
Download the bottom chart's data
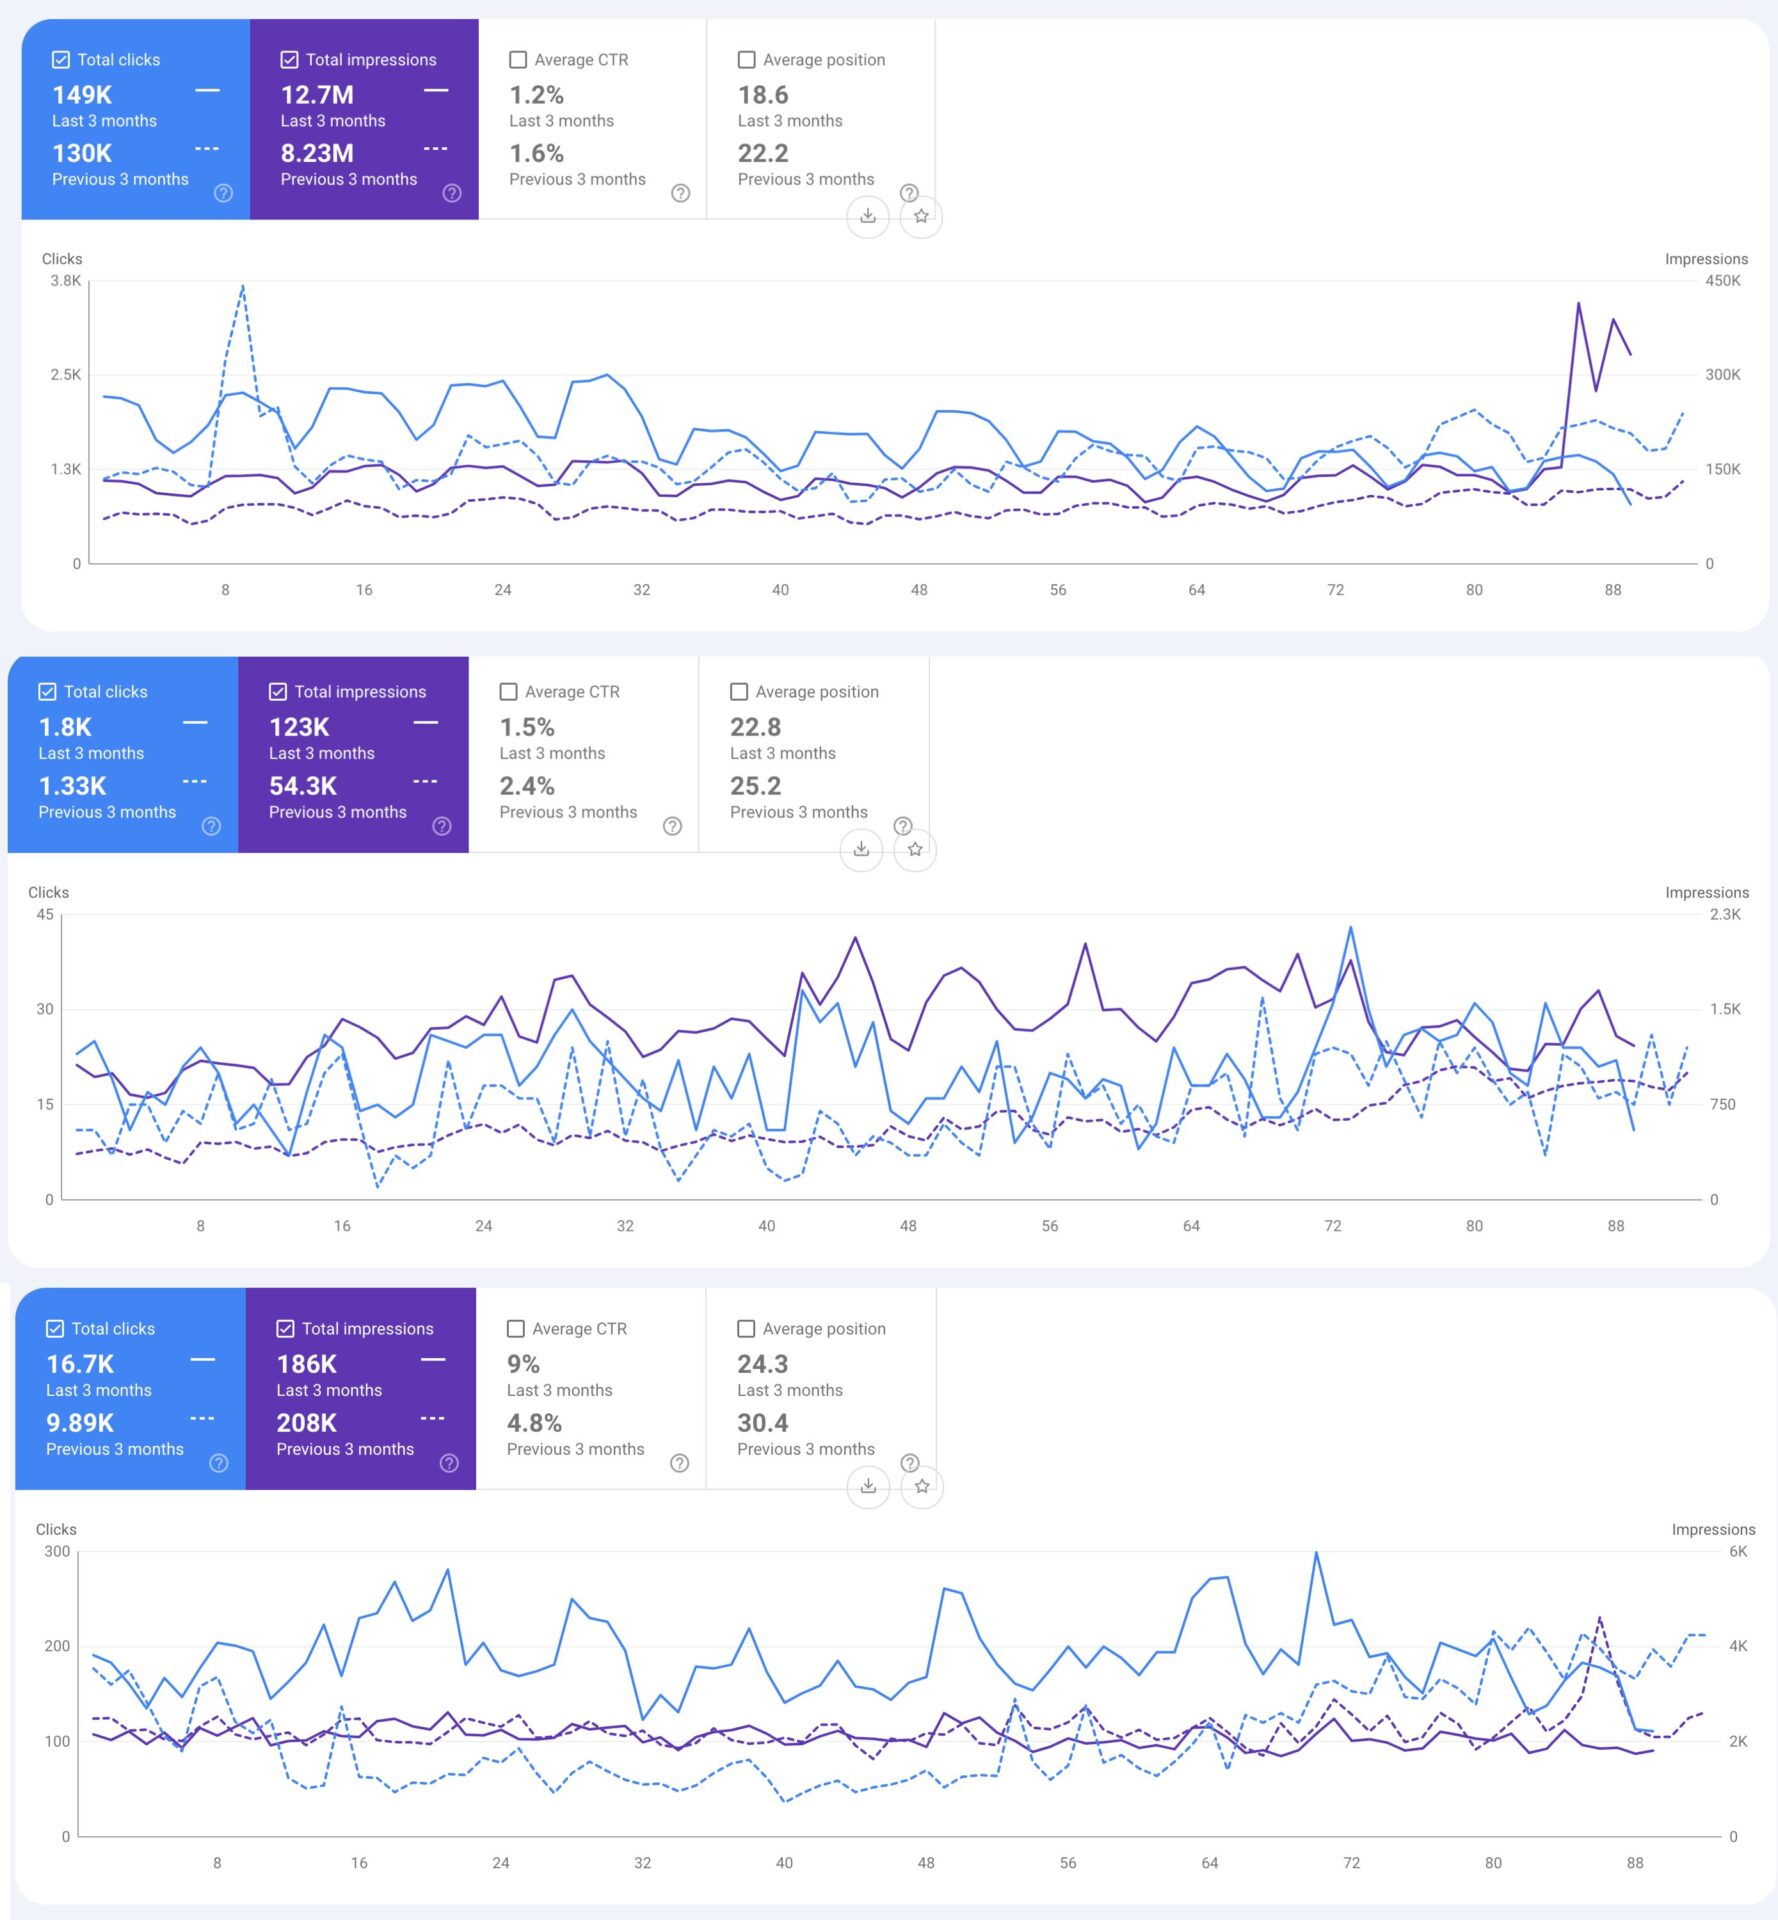868,1486
